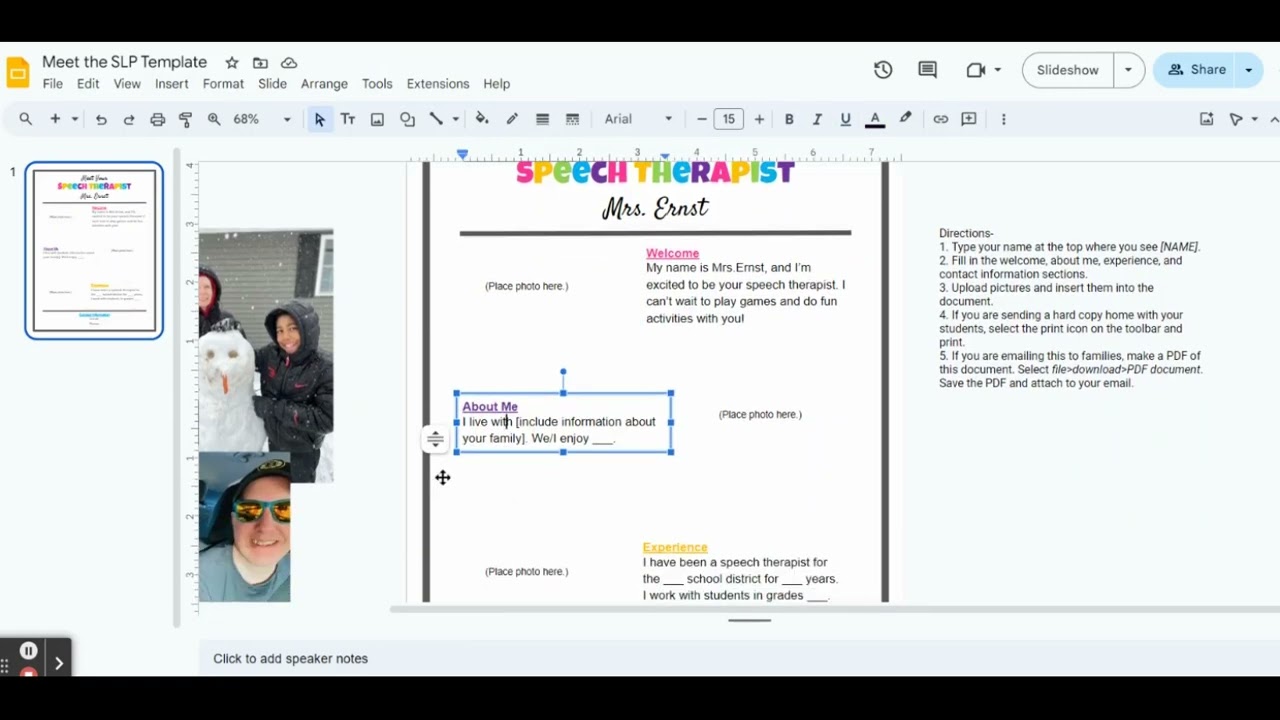Choose the select arrow cursor tool
This screenshot has height=720, width=1280.
click(x=320, y=119)
